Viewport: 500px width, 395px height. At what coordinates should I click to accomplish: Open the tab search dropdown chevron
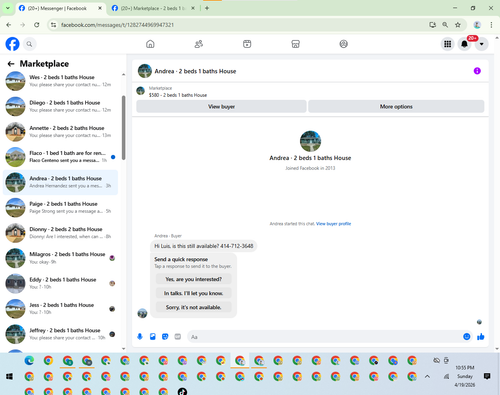[8, 8]
